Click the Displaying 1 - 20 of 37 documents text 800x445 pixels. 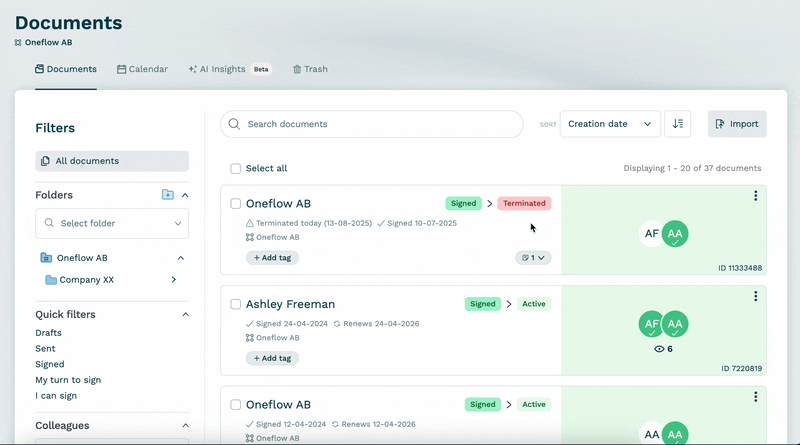[692, 168]
